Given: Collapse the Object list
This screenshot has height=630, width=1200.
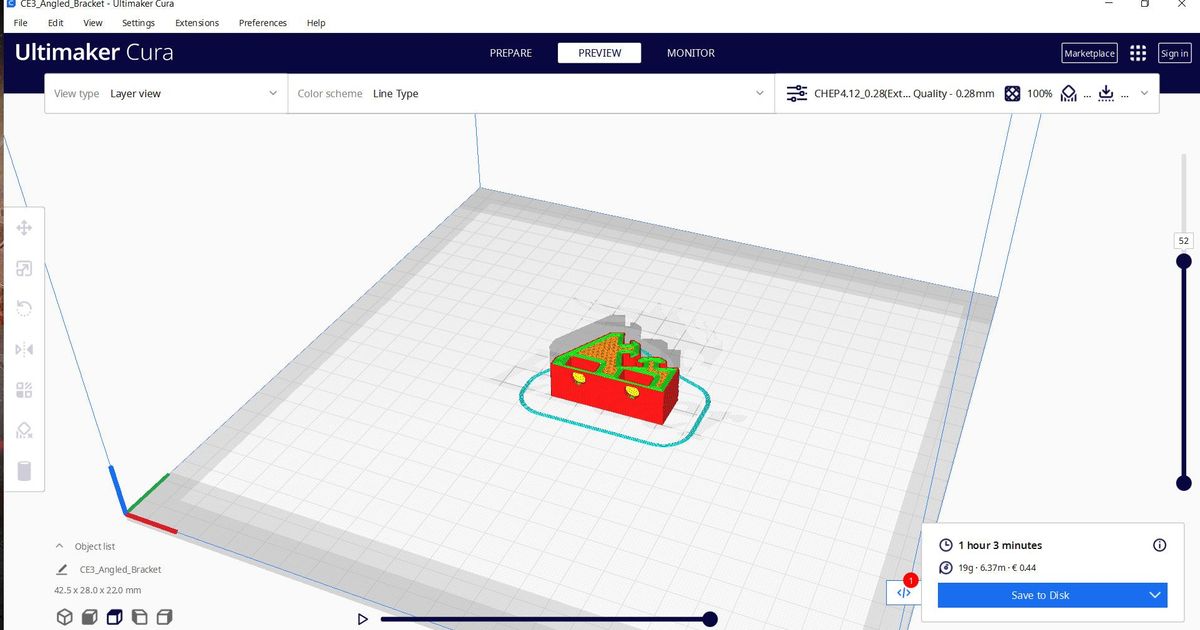Looking at the screenshot, I should pyautogui.click(x=59, y=546).
